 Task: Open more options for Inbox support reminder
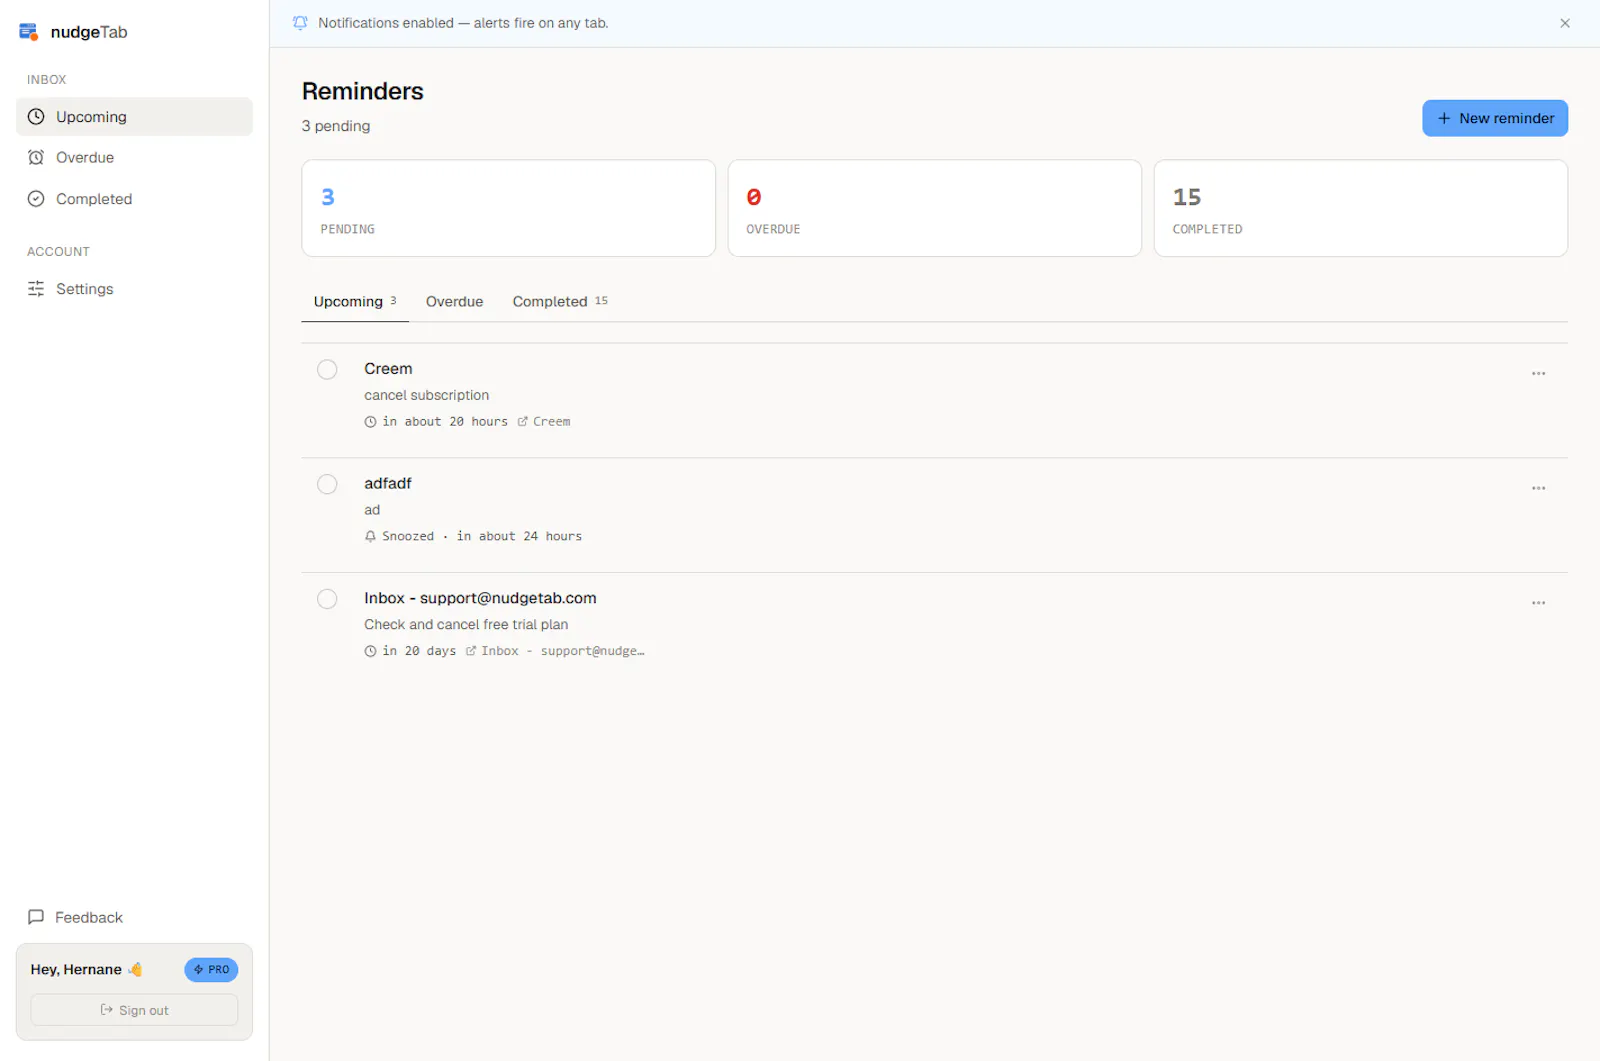click(x=1538, y=603)
